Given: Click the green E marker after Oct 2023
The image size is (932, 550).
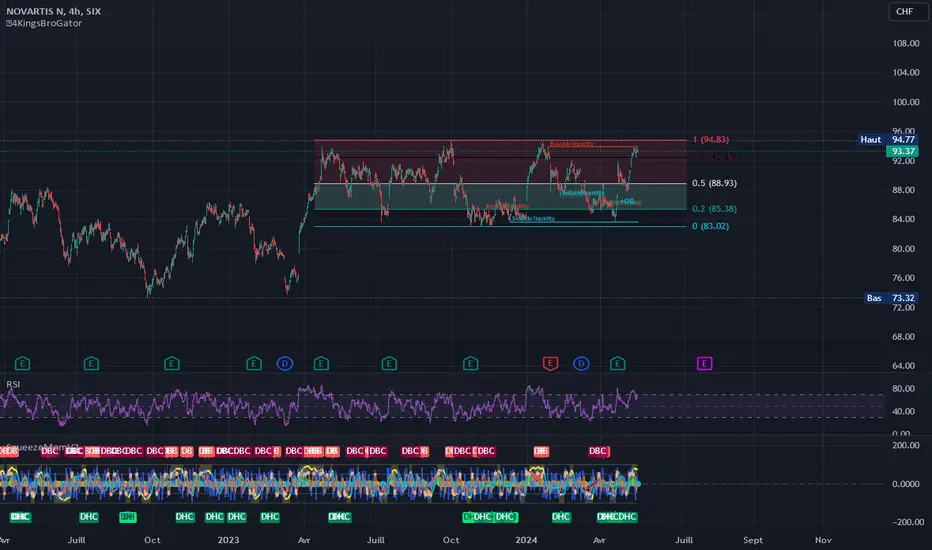Looking at the screenshot, I should tap(471, 363).
